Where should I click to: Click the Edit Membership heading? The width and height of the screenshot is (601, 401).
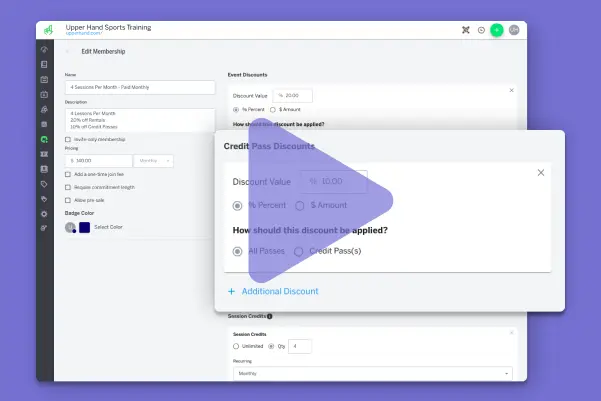103,51
